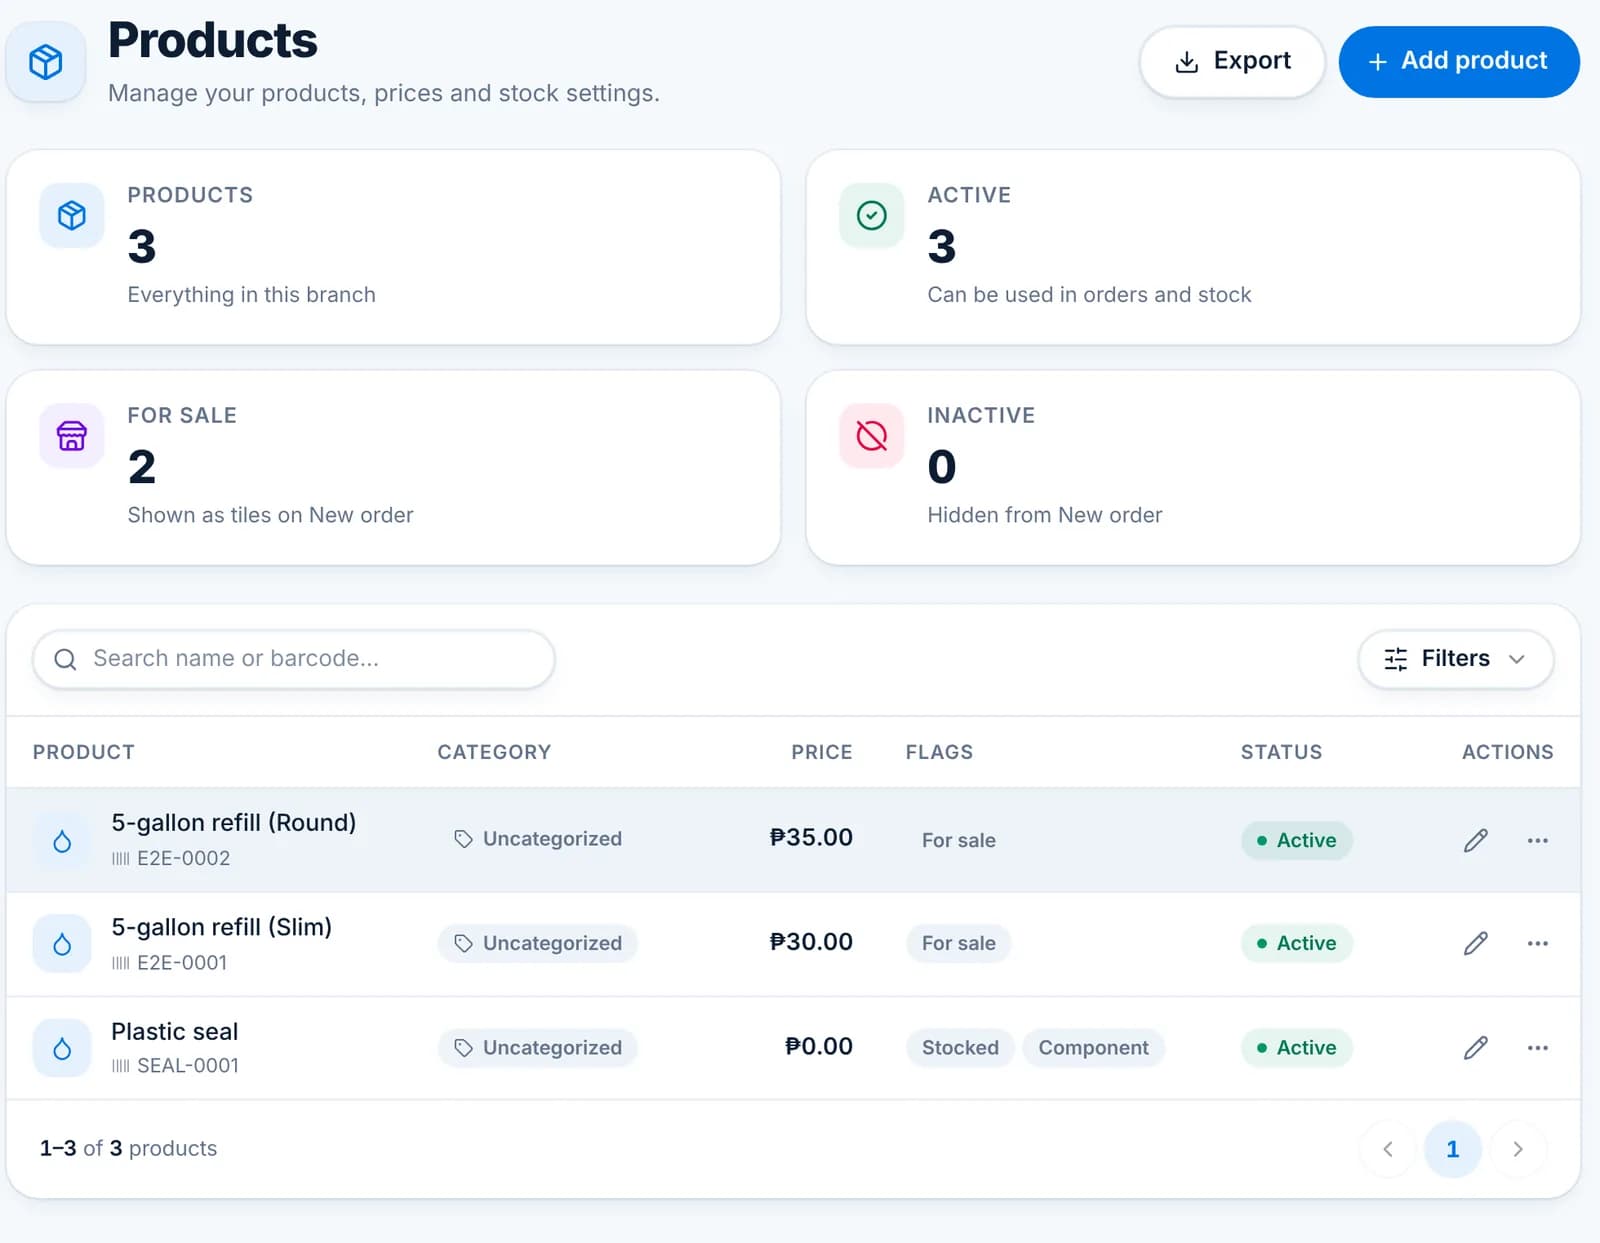Image resolution: width=1600 pixels, height=1243 pixels.
Task: Expand the Filters dropdown
Action: [x=1456, y=659]
